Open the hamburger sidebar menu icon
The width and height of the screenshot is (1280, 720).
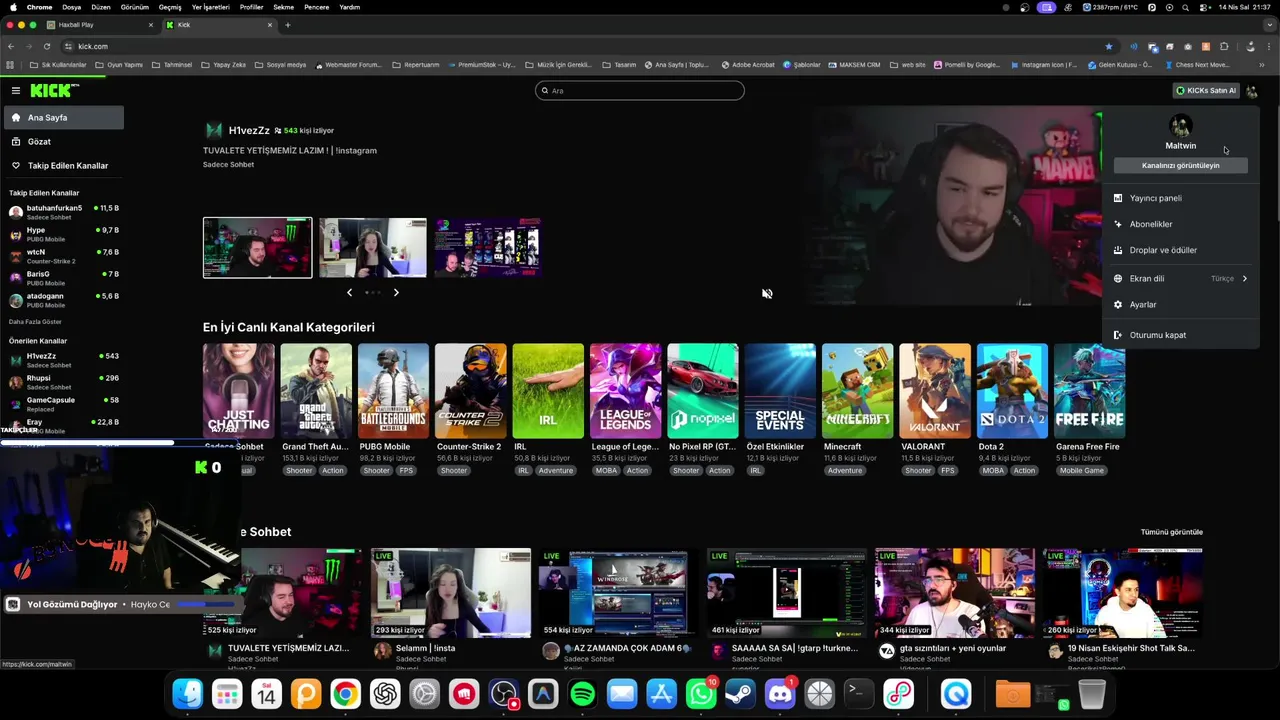(x=16, y=90)
